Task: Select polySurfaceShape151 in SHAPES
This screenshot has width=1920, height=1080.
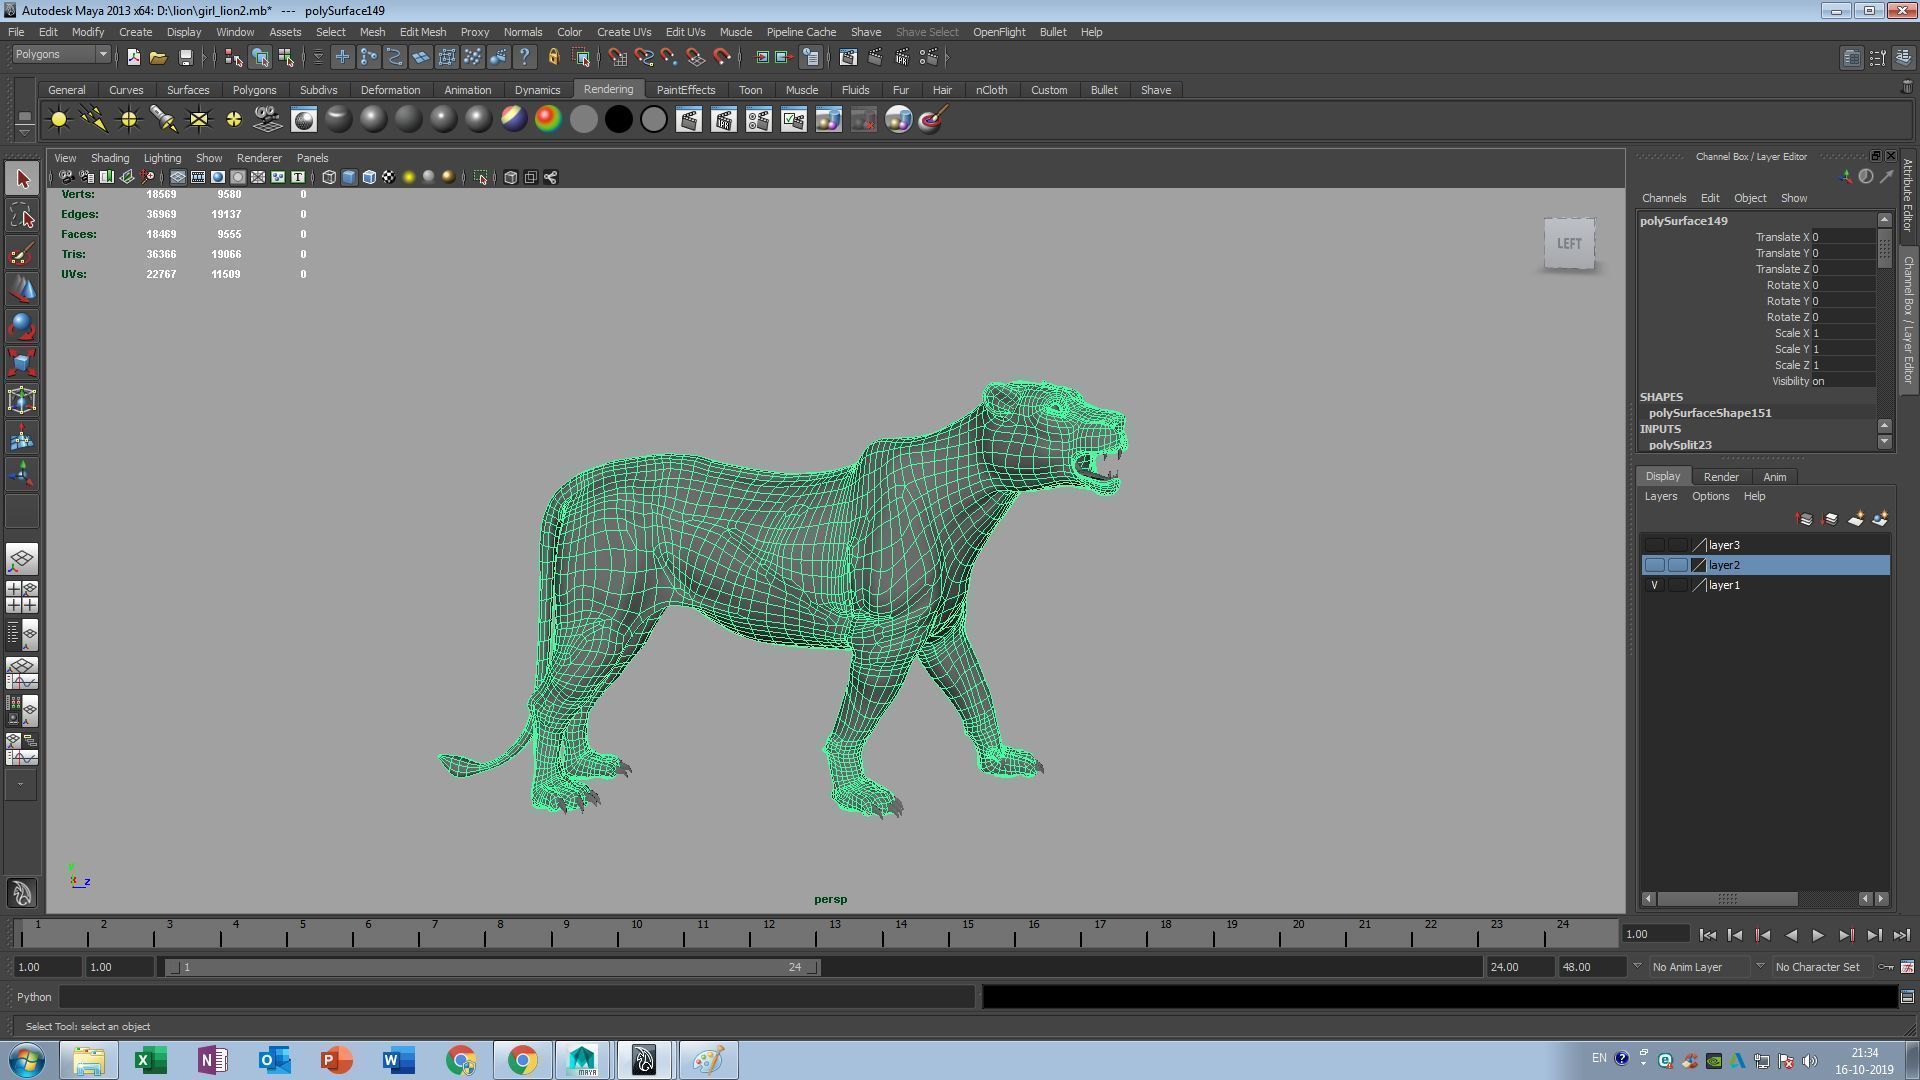Action: [1710, 413]
